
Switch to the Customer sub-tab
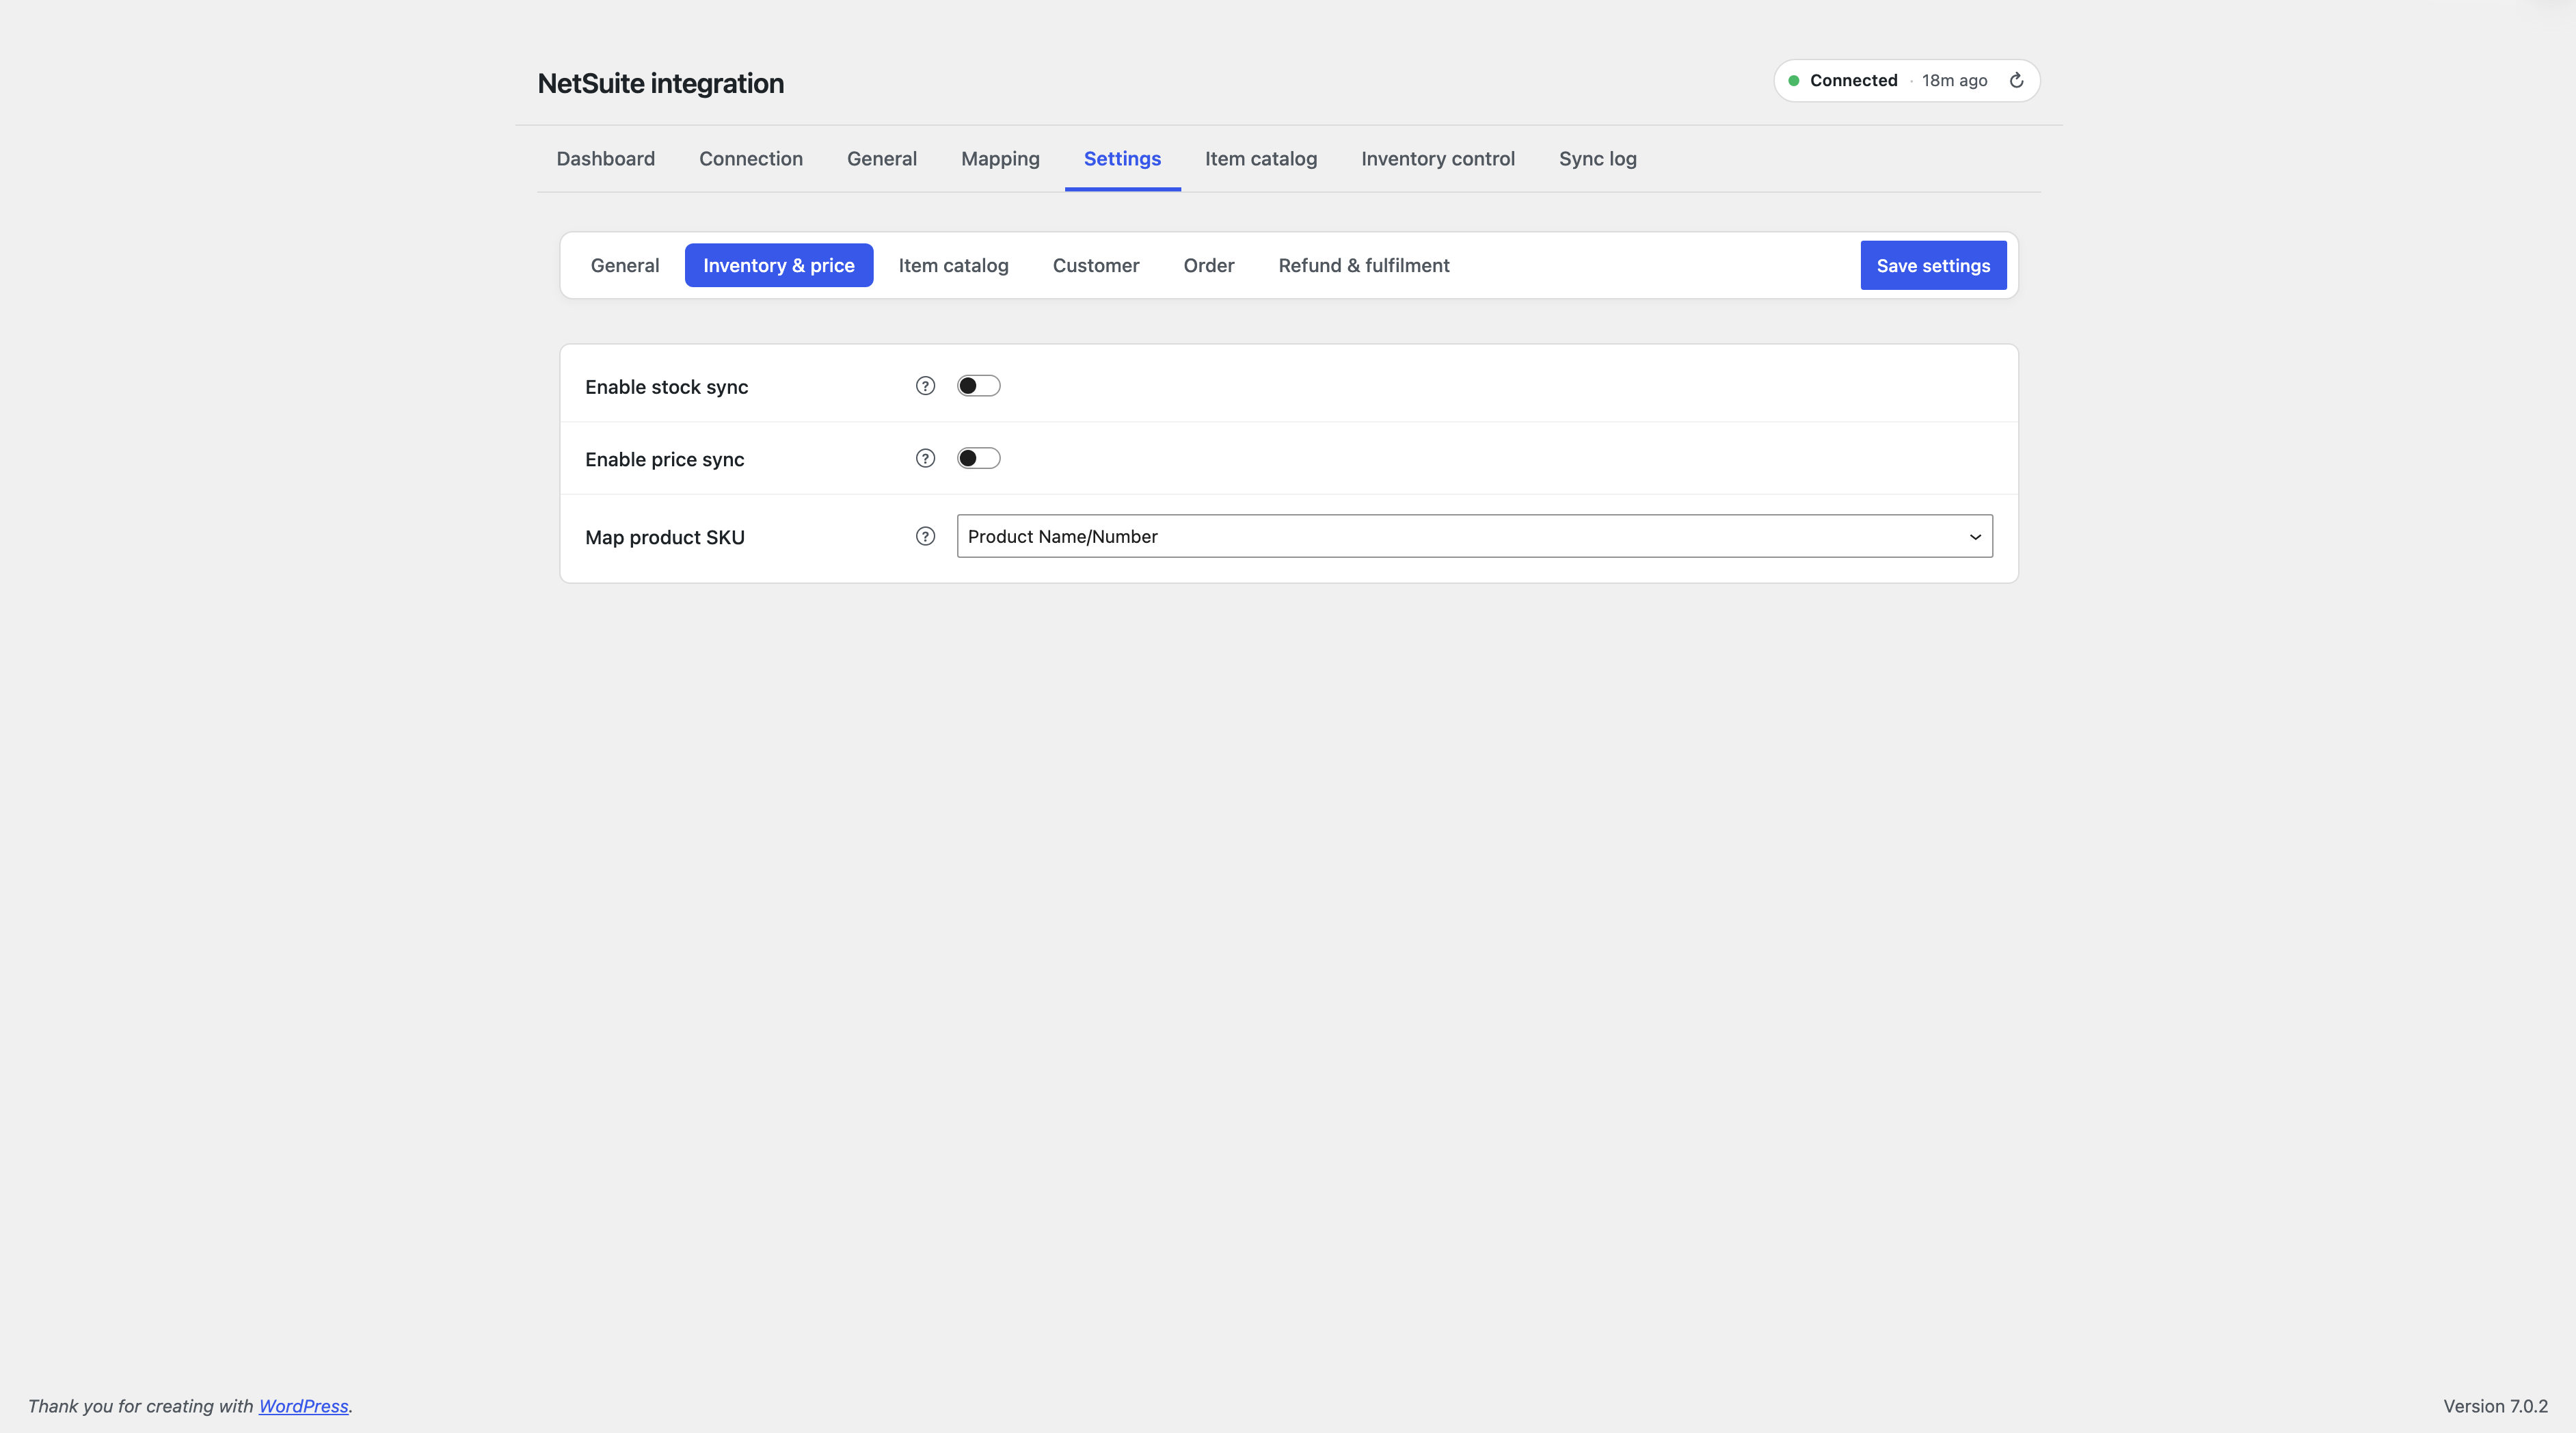pos(1096,265)
